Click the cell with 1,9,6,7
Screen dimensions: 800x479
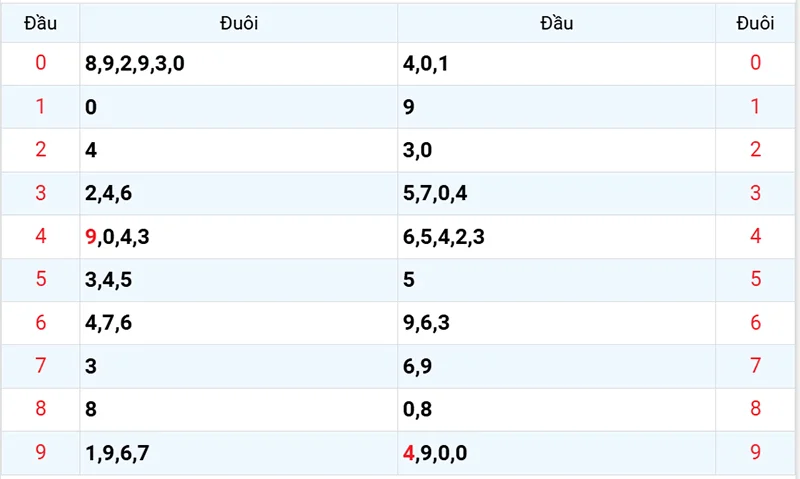[239, 453]
